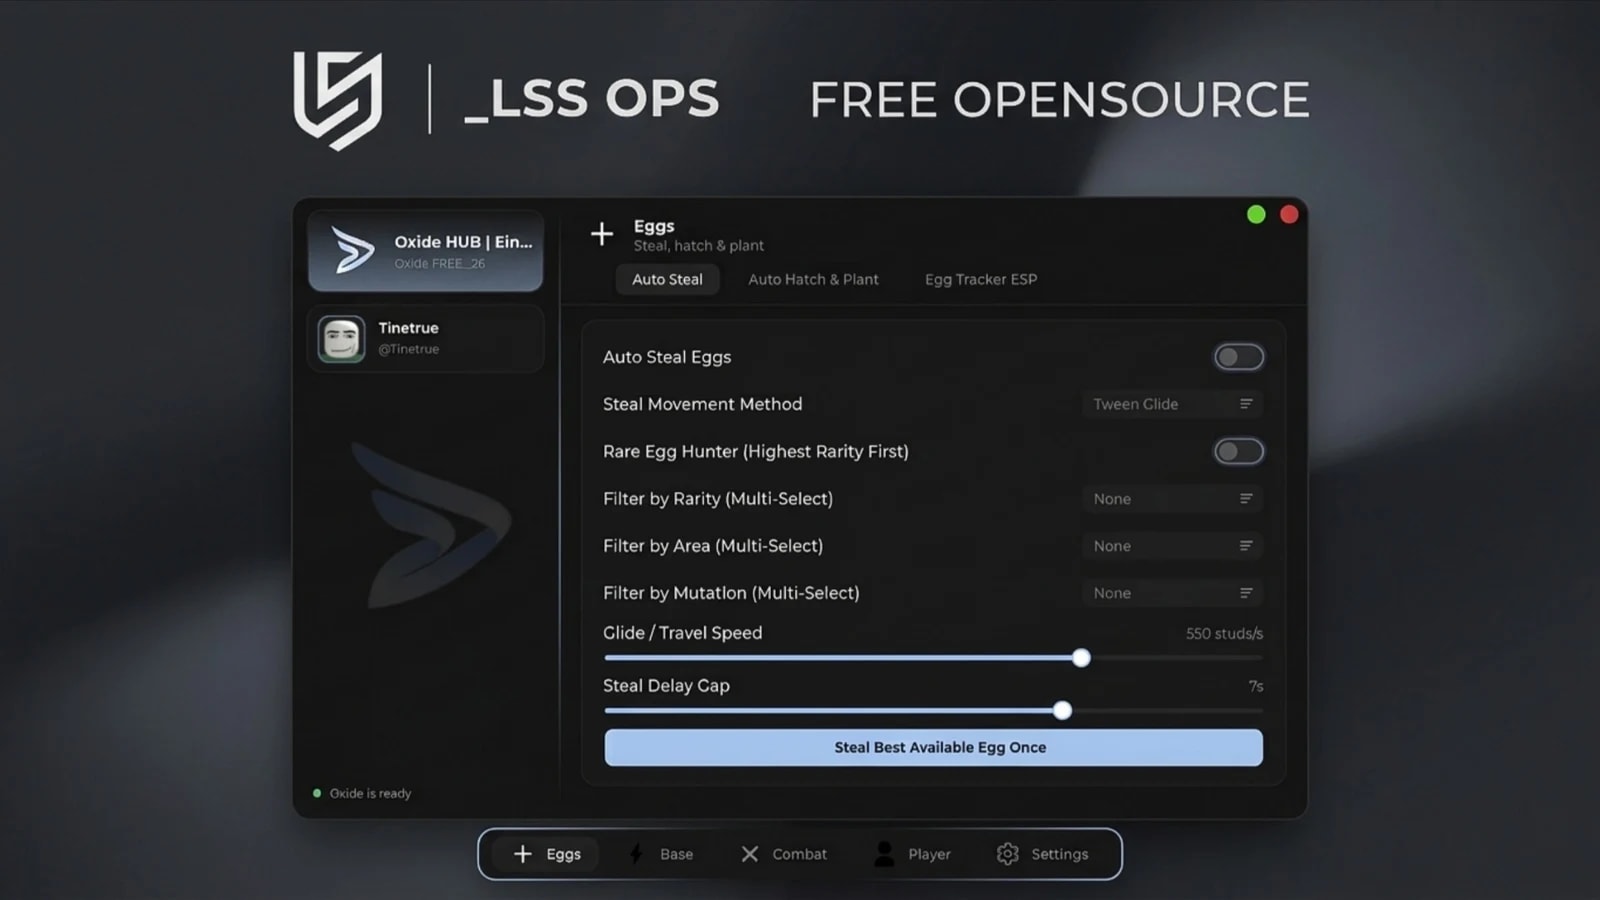Click the green window control dot
Viewport: 1600px width, 900px height.
tap(1256, 214)
